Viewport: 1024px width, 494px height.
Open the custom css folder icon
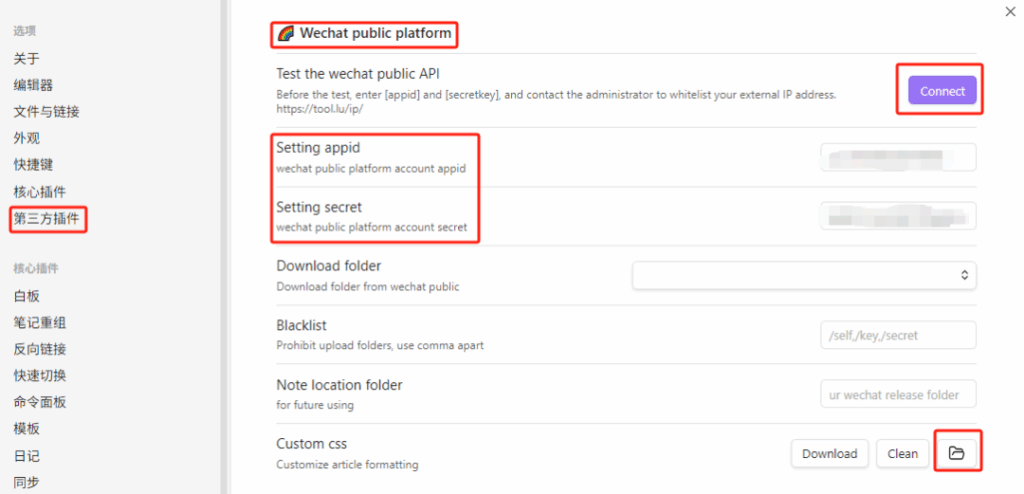point(957,453)
